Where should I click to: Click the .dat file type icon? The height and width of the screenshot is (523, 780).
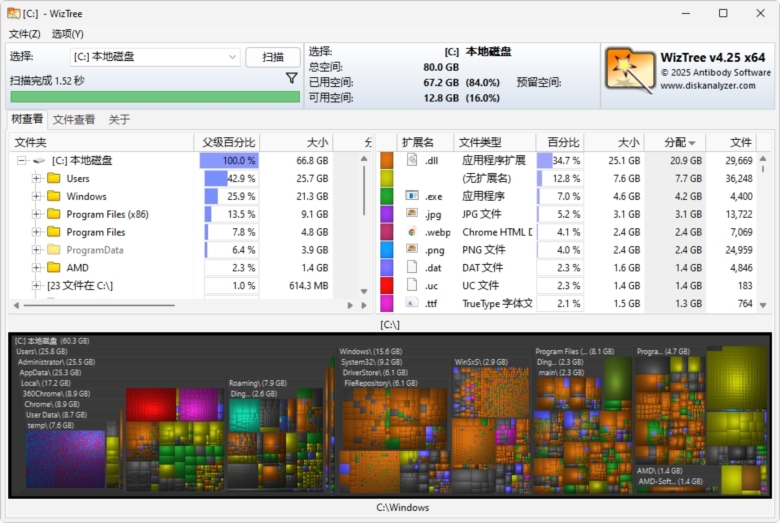pyautogui.click(x=412, y=267)
